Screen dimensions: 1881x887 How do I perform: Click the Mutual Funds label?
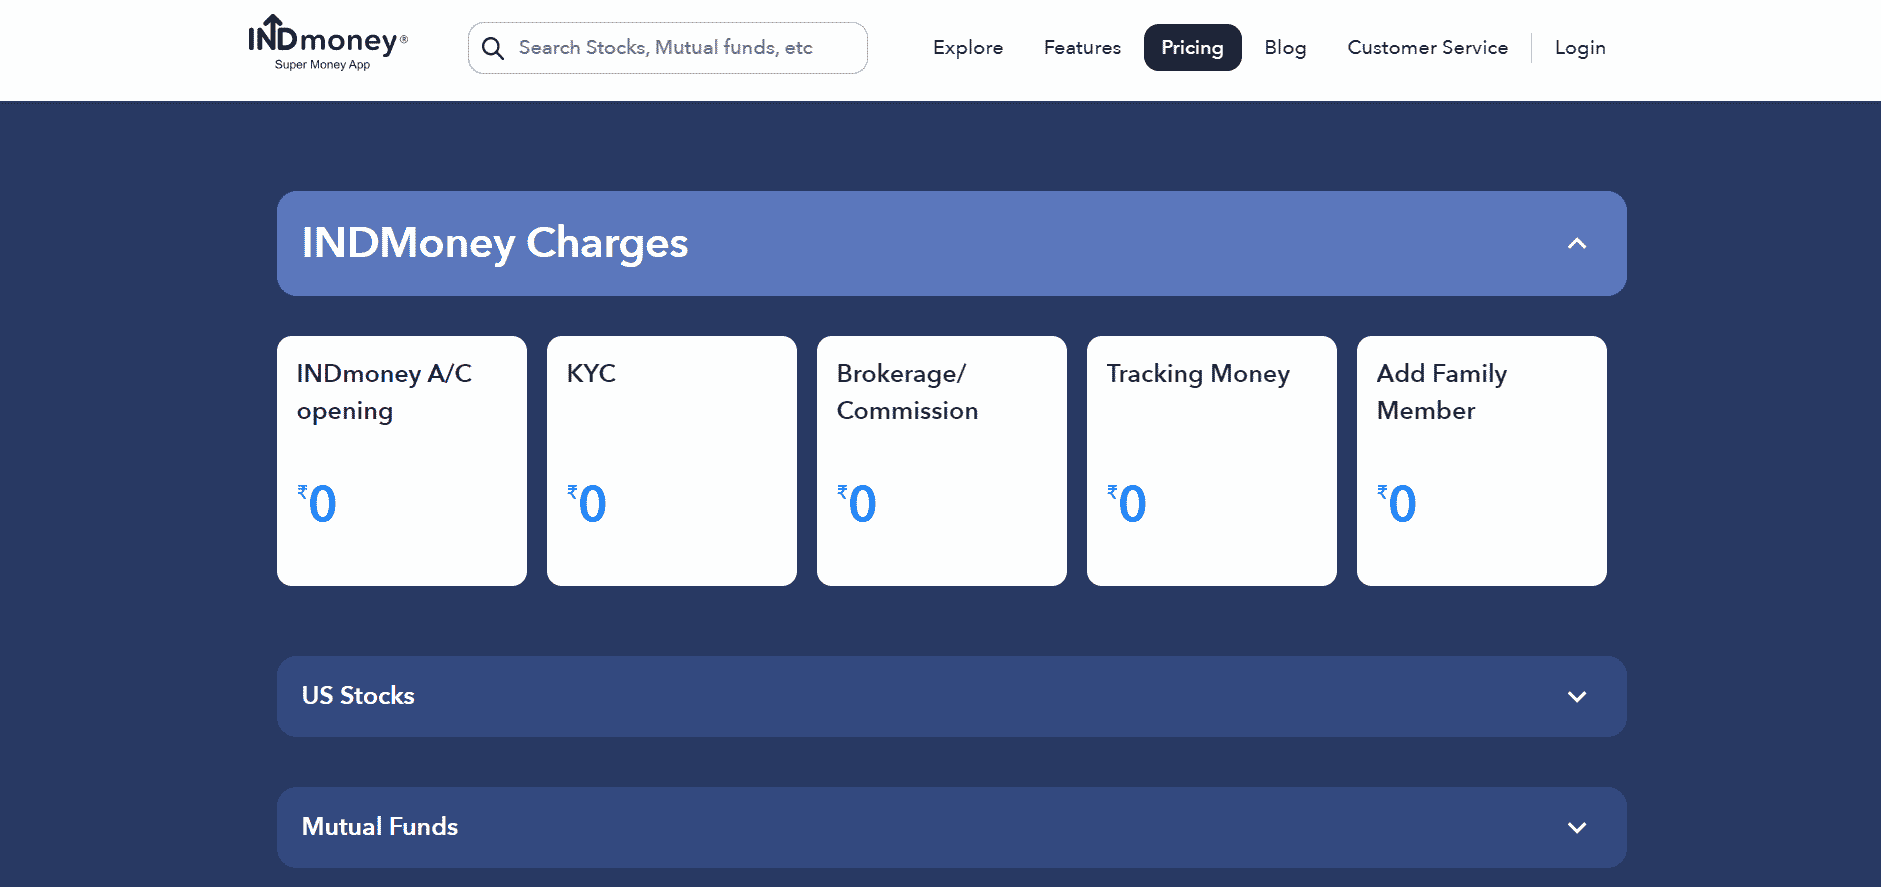tap(380, 827)
